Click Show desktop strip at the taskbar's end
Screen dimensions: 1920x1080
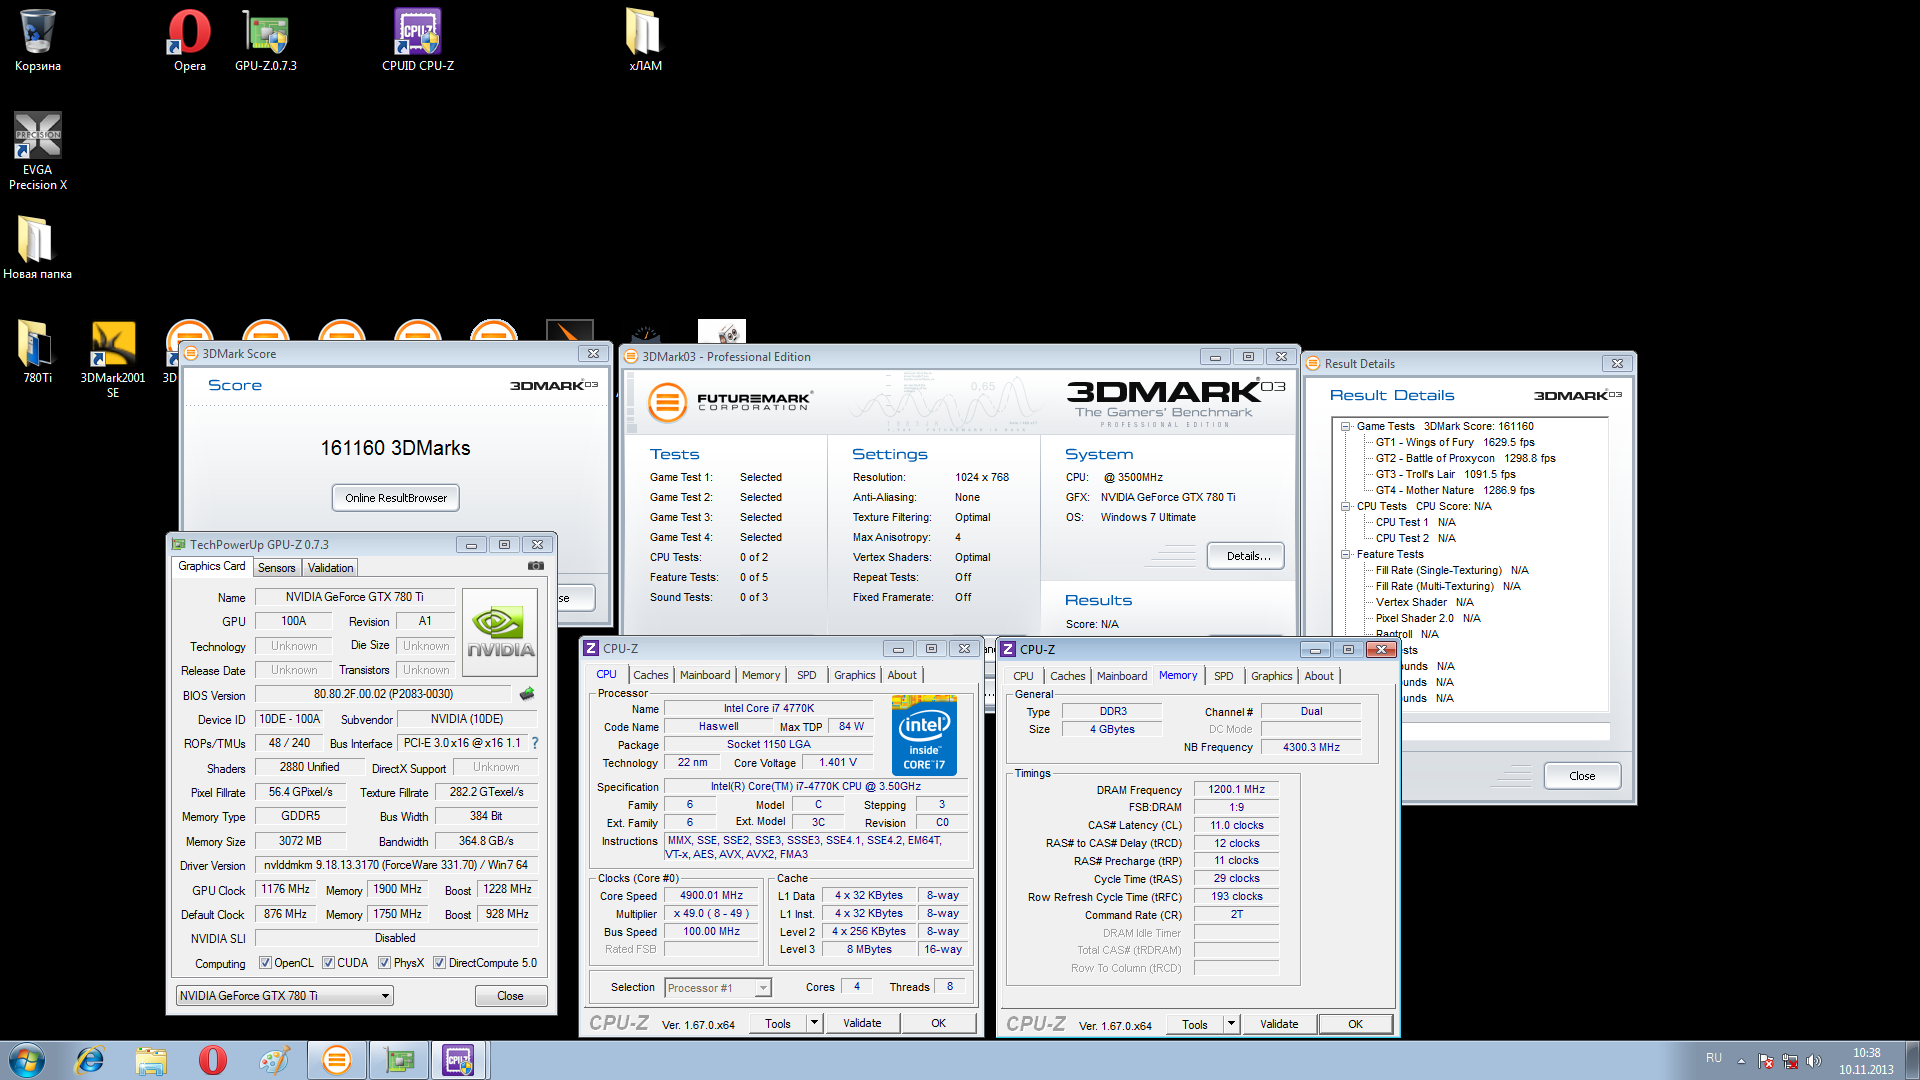click(1912, 1060)
